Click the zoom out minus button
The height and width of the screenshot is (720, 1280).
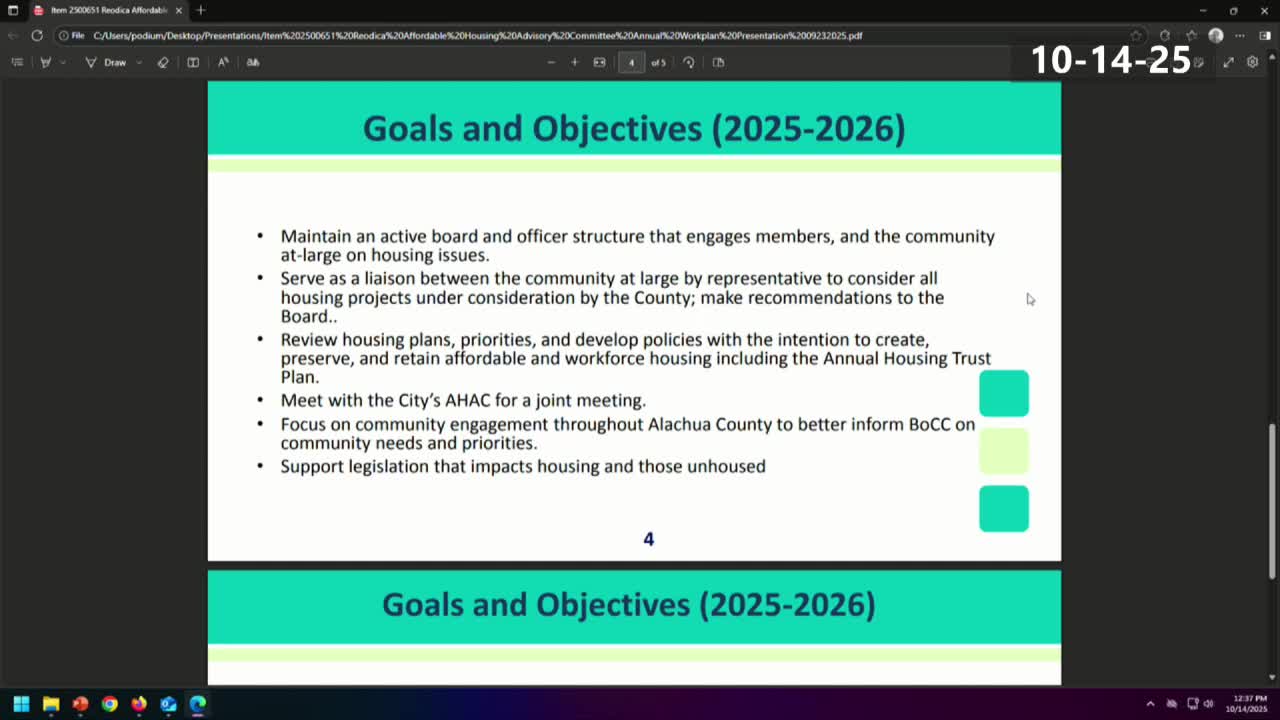click(551, 62)
